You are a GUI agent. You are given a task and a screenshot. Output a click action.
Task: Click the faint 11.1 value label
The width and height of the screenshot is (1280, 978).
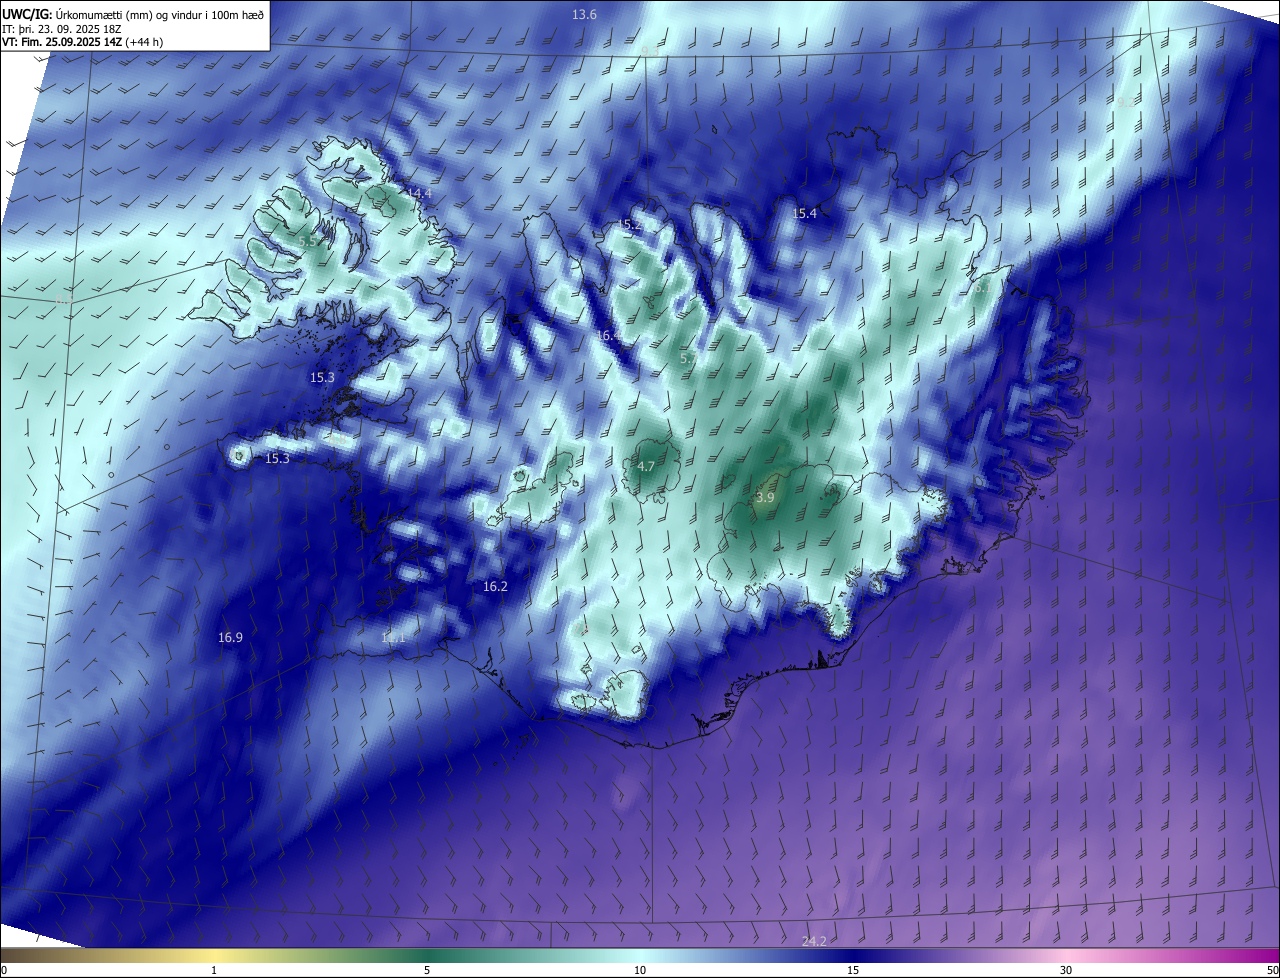pyautogui.click(x=393, y=637)
